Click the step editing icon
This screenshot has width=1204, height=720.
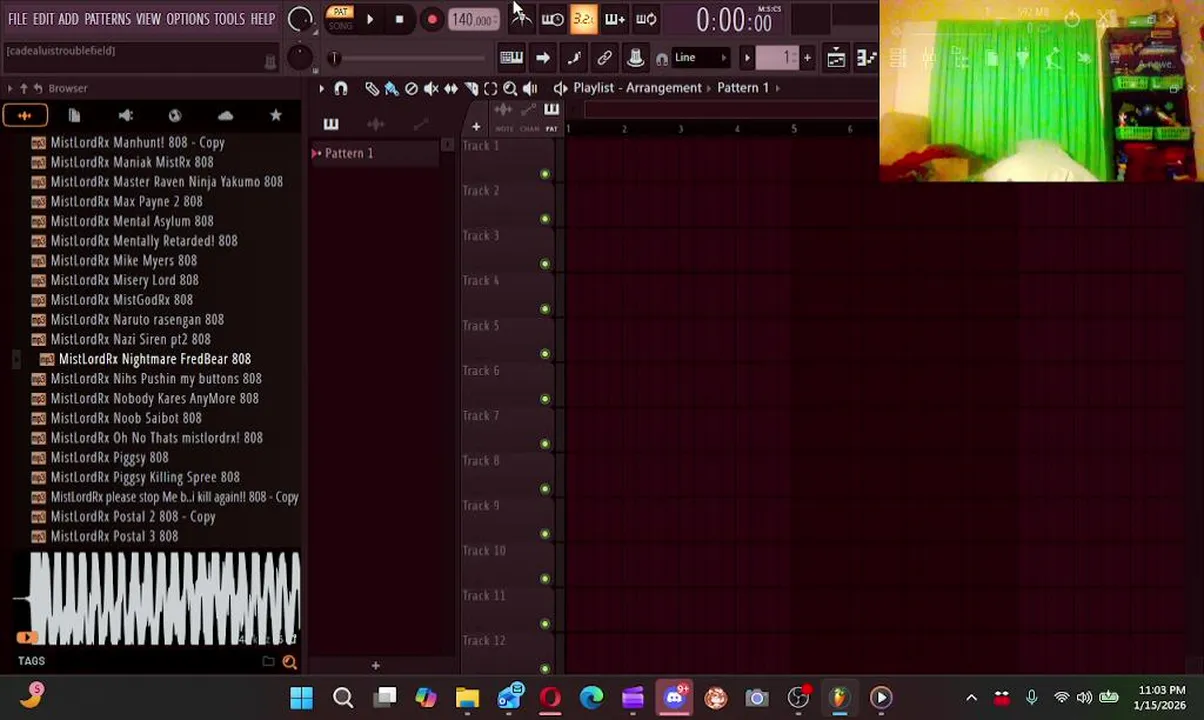click(x=574, y=58)
